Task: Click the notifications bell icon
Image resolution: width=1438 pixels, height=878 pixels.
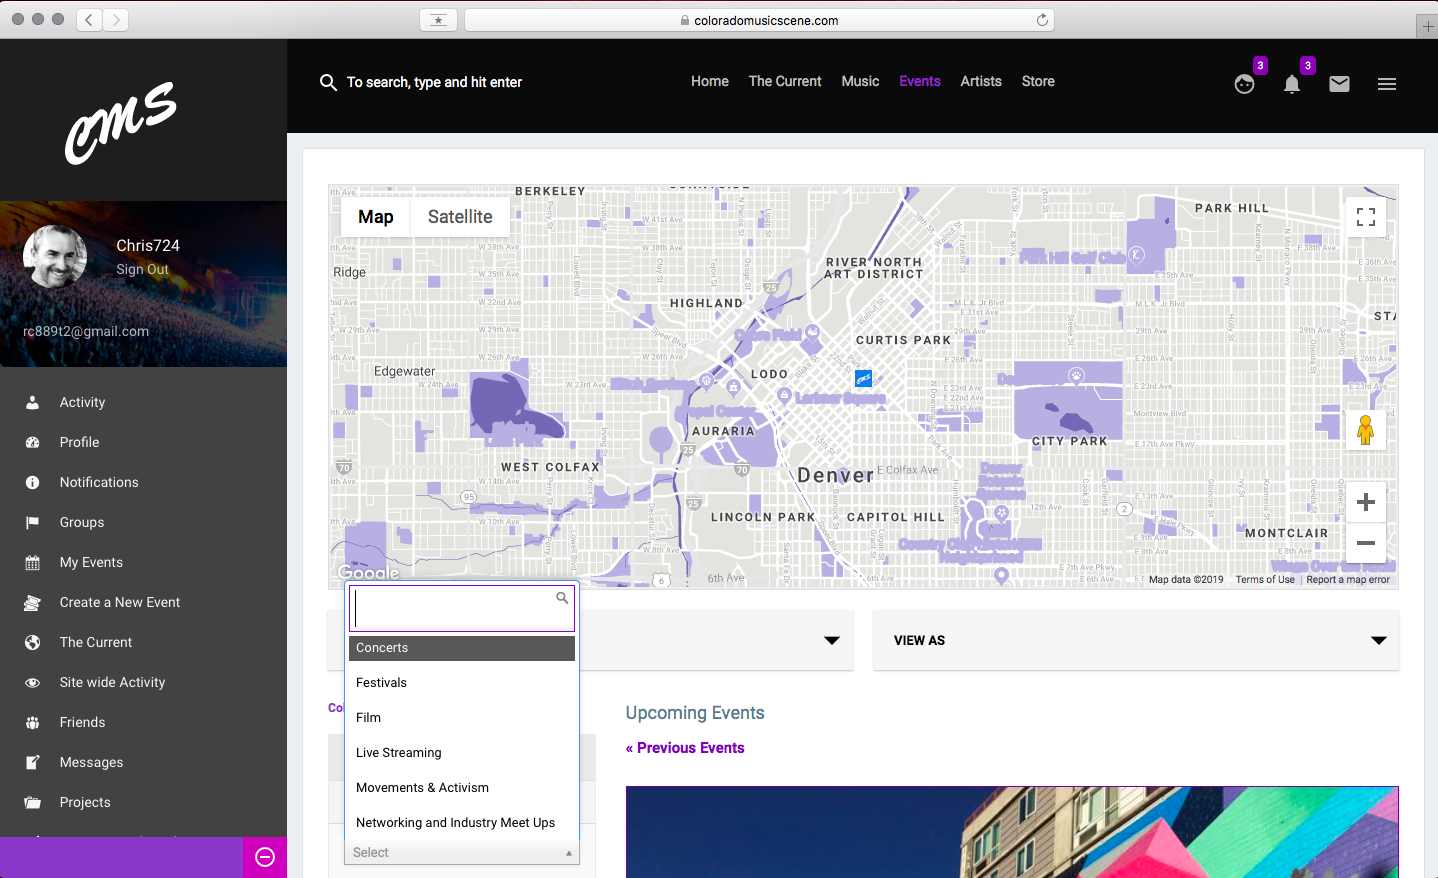Action: [x=1291, y=85]
